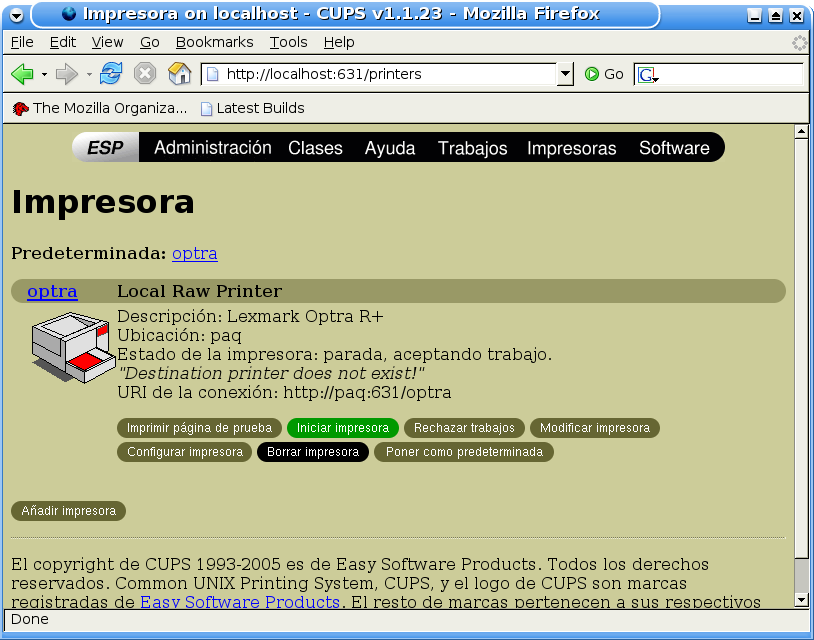Screen dimensions: 814x640
Task: Open the Forward button history dropdown
Action: (89, 75)
